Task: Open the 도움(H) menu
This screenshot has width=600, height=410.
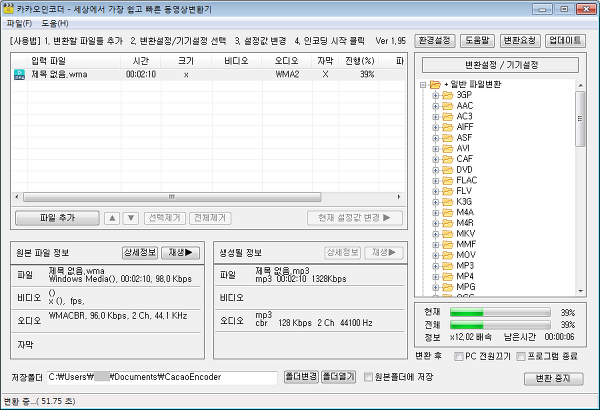Action: [x=55, y=24]
